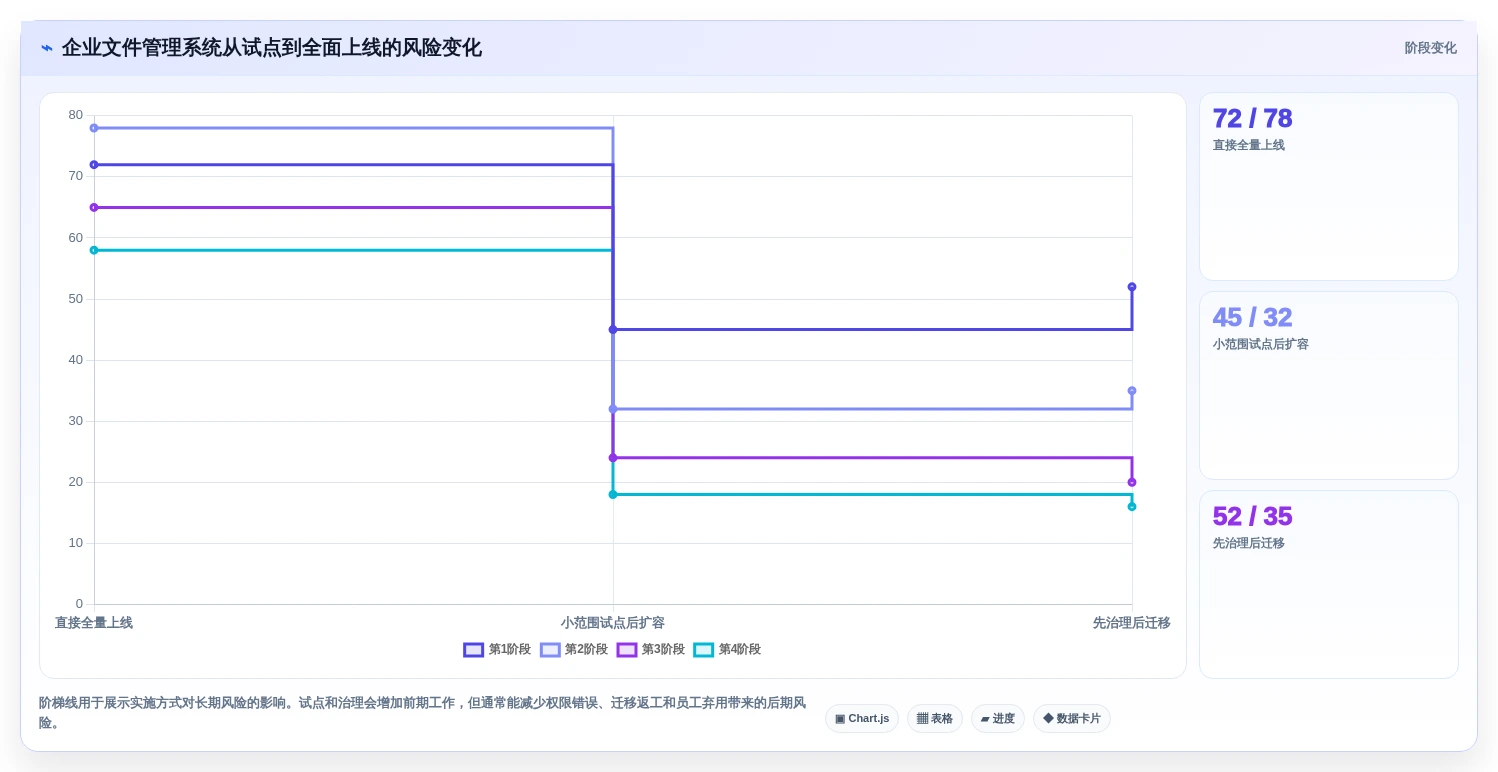This screenshot has height=772, width=1498.
Task: Click x-axis label 直接全量上线
Action: [x=94, y=623]
